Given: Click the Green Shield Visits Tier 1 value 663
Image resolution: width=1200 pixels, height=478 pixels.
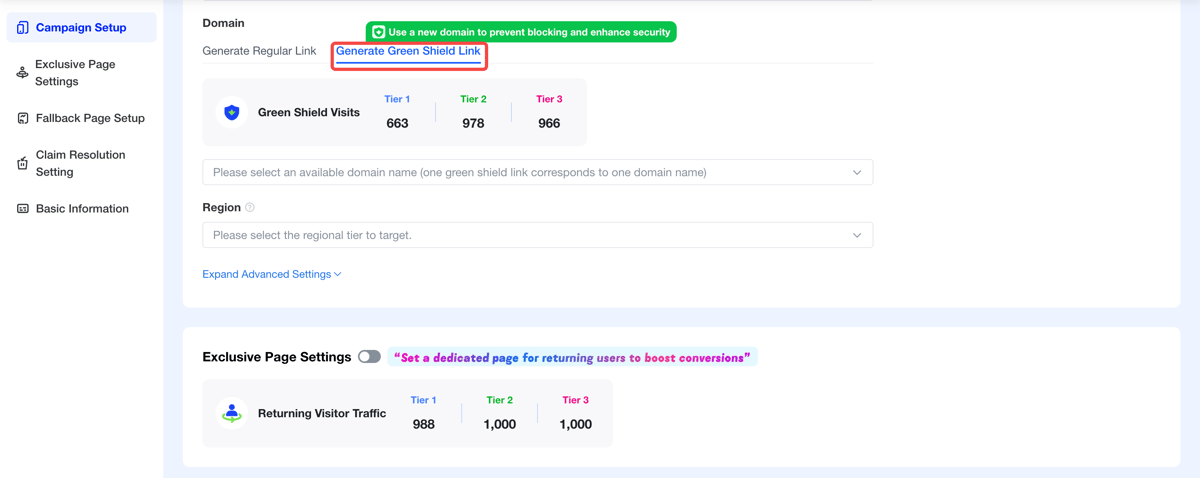Looking at the screenshot, I should [397, 123].
